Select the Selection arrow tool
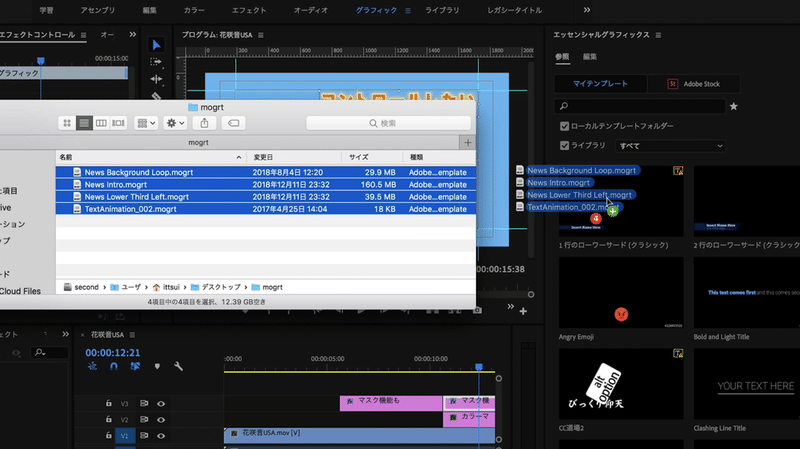The image size is (800, 449). click(x=156, y=45)
